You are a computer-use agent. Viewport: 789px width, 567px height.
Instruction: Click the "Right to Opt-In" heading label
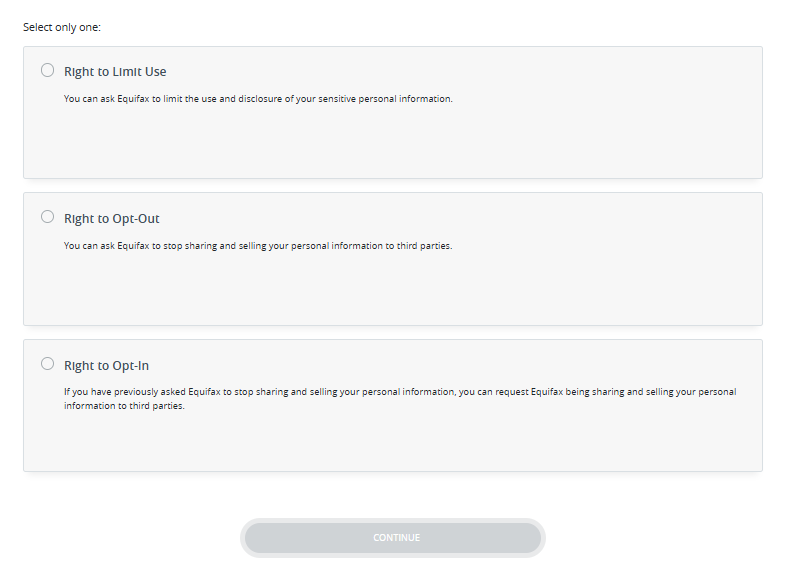tap(107, 366)
